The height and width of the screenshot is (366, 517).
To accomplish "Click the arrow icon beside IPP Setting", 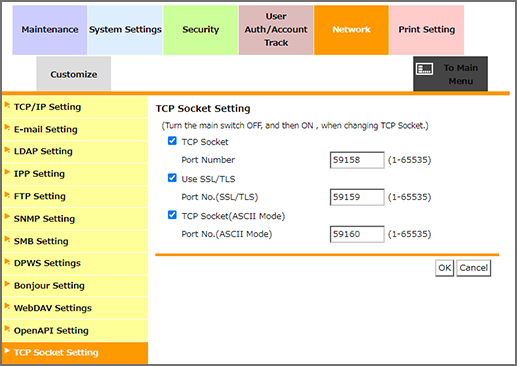I will pos(7,172).
